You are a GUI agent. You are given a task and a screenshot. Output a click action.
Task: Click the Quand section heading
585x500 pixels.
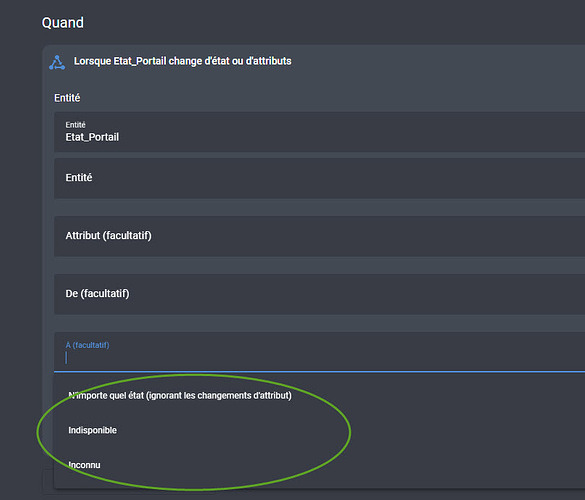(63, 23)
